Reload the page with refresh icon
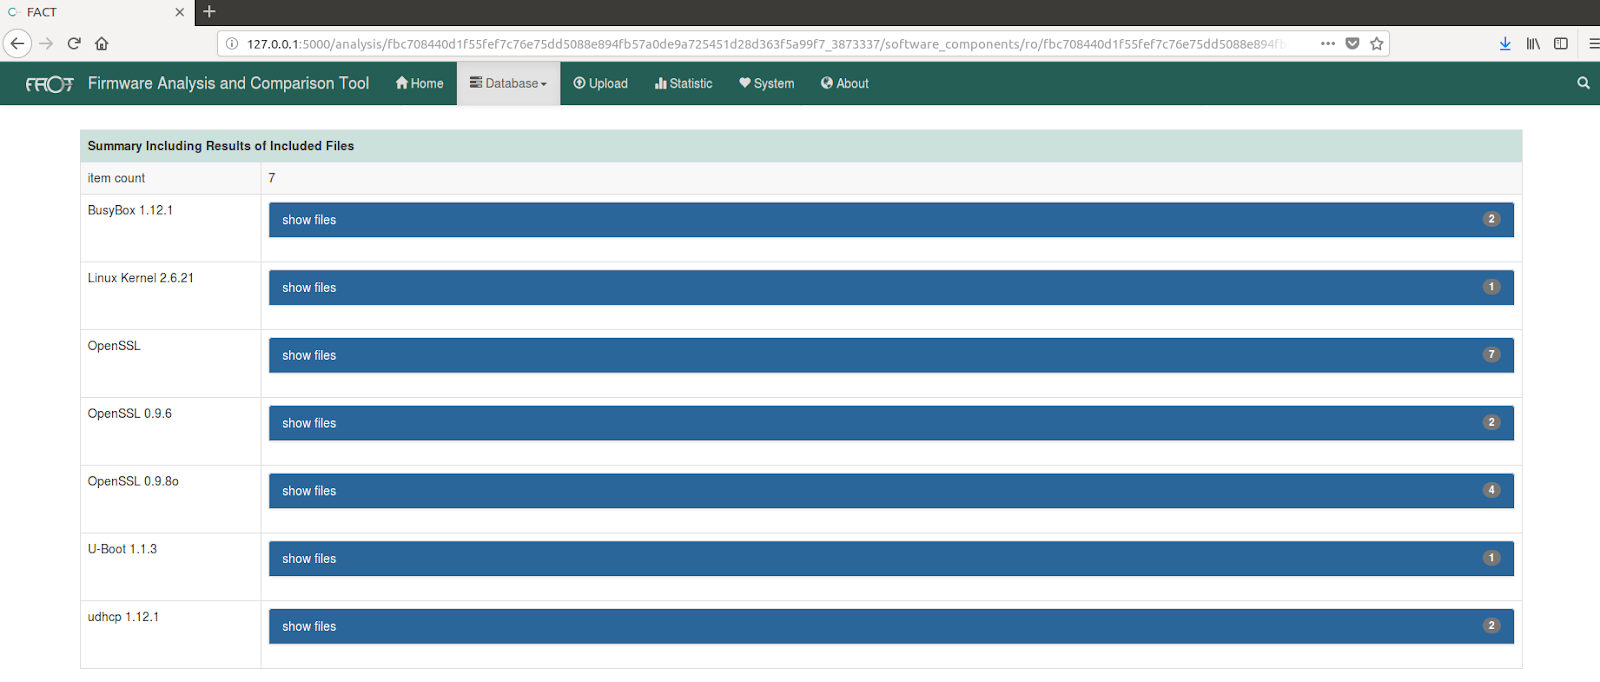The image size is (1600, 682). (74, 43)
